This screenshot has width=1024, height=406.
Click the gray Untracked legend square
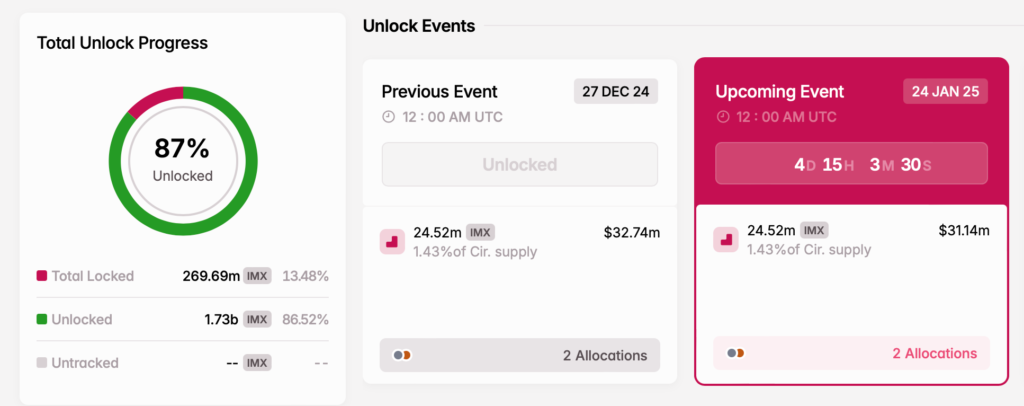pos(42,363)
